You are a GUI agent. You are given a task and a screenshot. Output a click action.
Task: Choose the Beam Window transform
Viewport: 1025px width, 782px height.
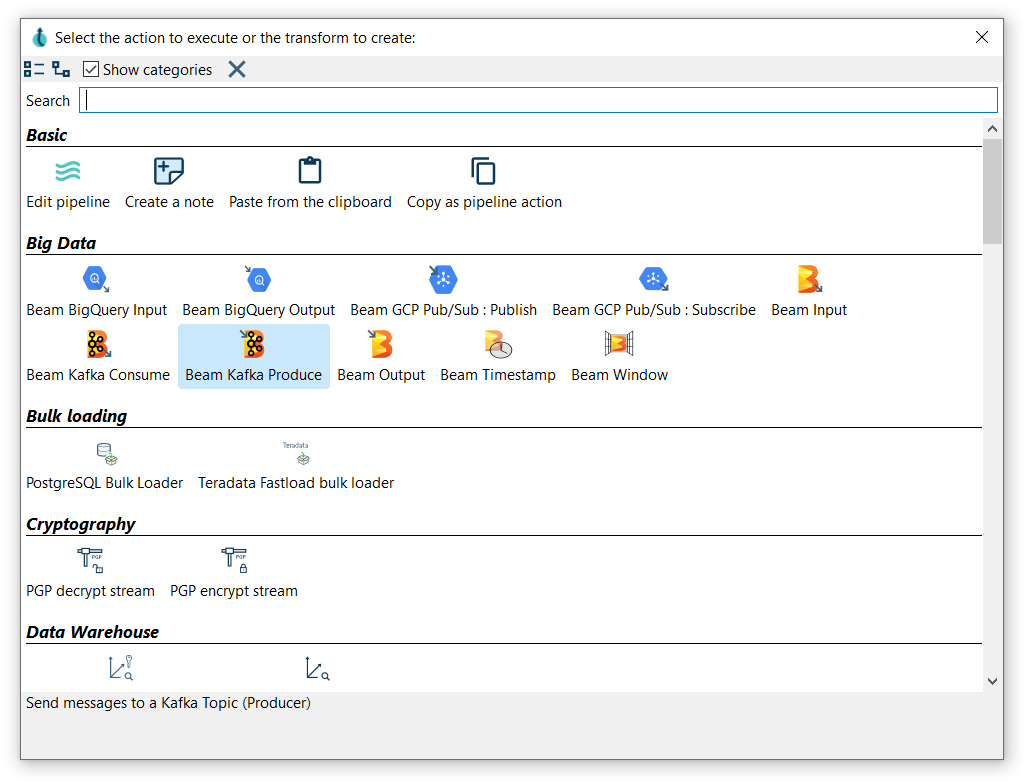click(x=619, y=356)
